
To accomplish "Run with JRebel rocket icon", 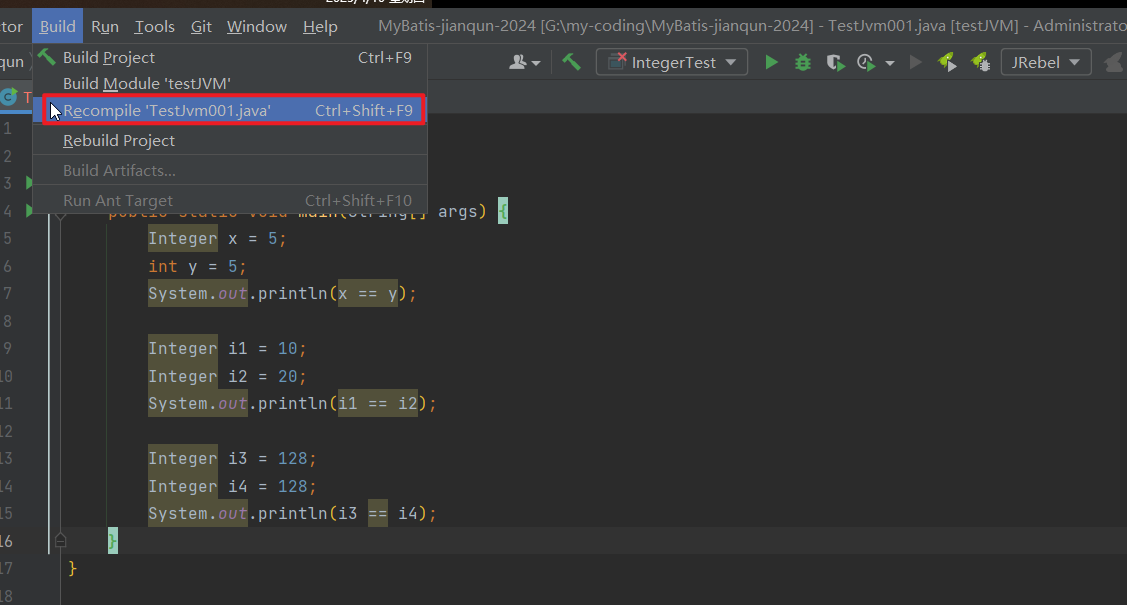I will point(947,63).
